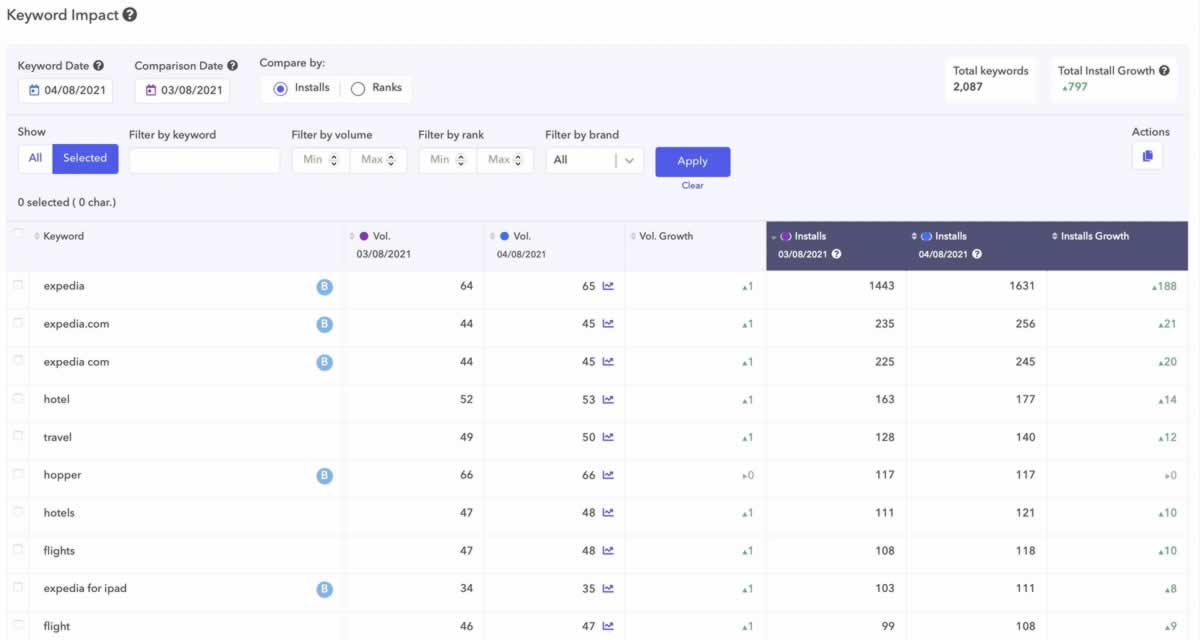Show Selected keywords only
Screen dimensions: 1200x640
coord(85,158)
